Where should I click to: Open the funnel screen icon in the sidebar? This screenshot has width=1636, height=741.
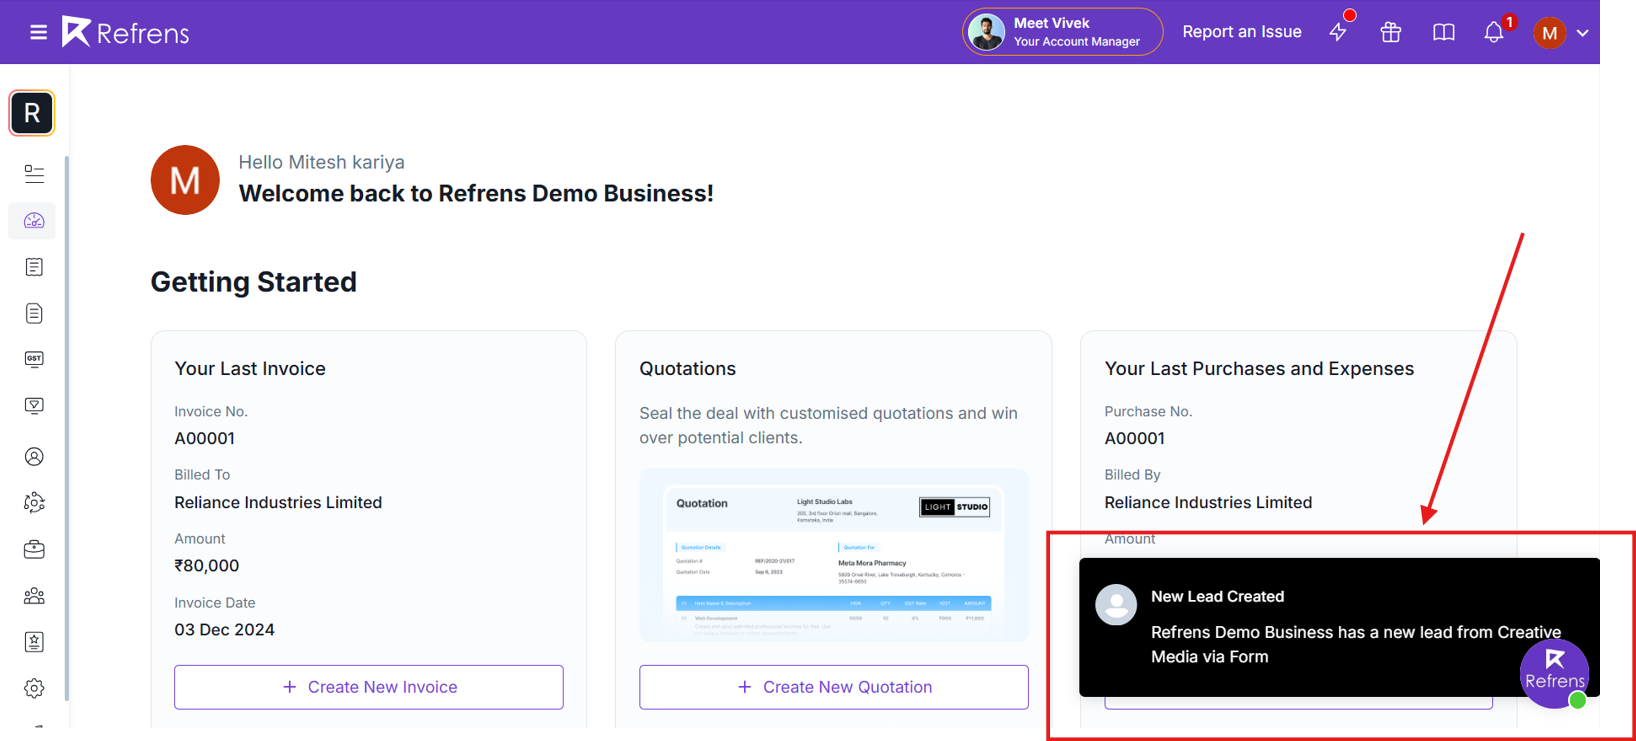34,406
